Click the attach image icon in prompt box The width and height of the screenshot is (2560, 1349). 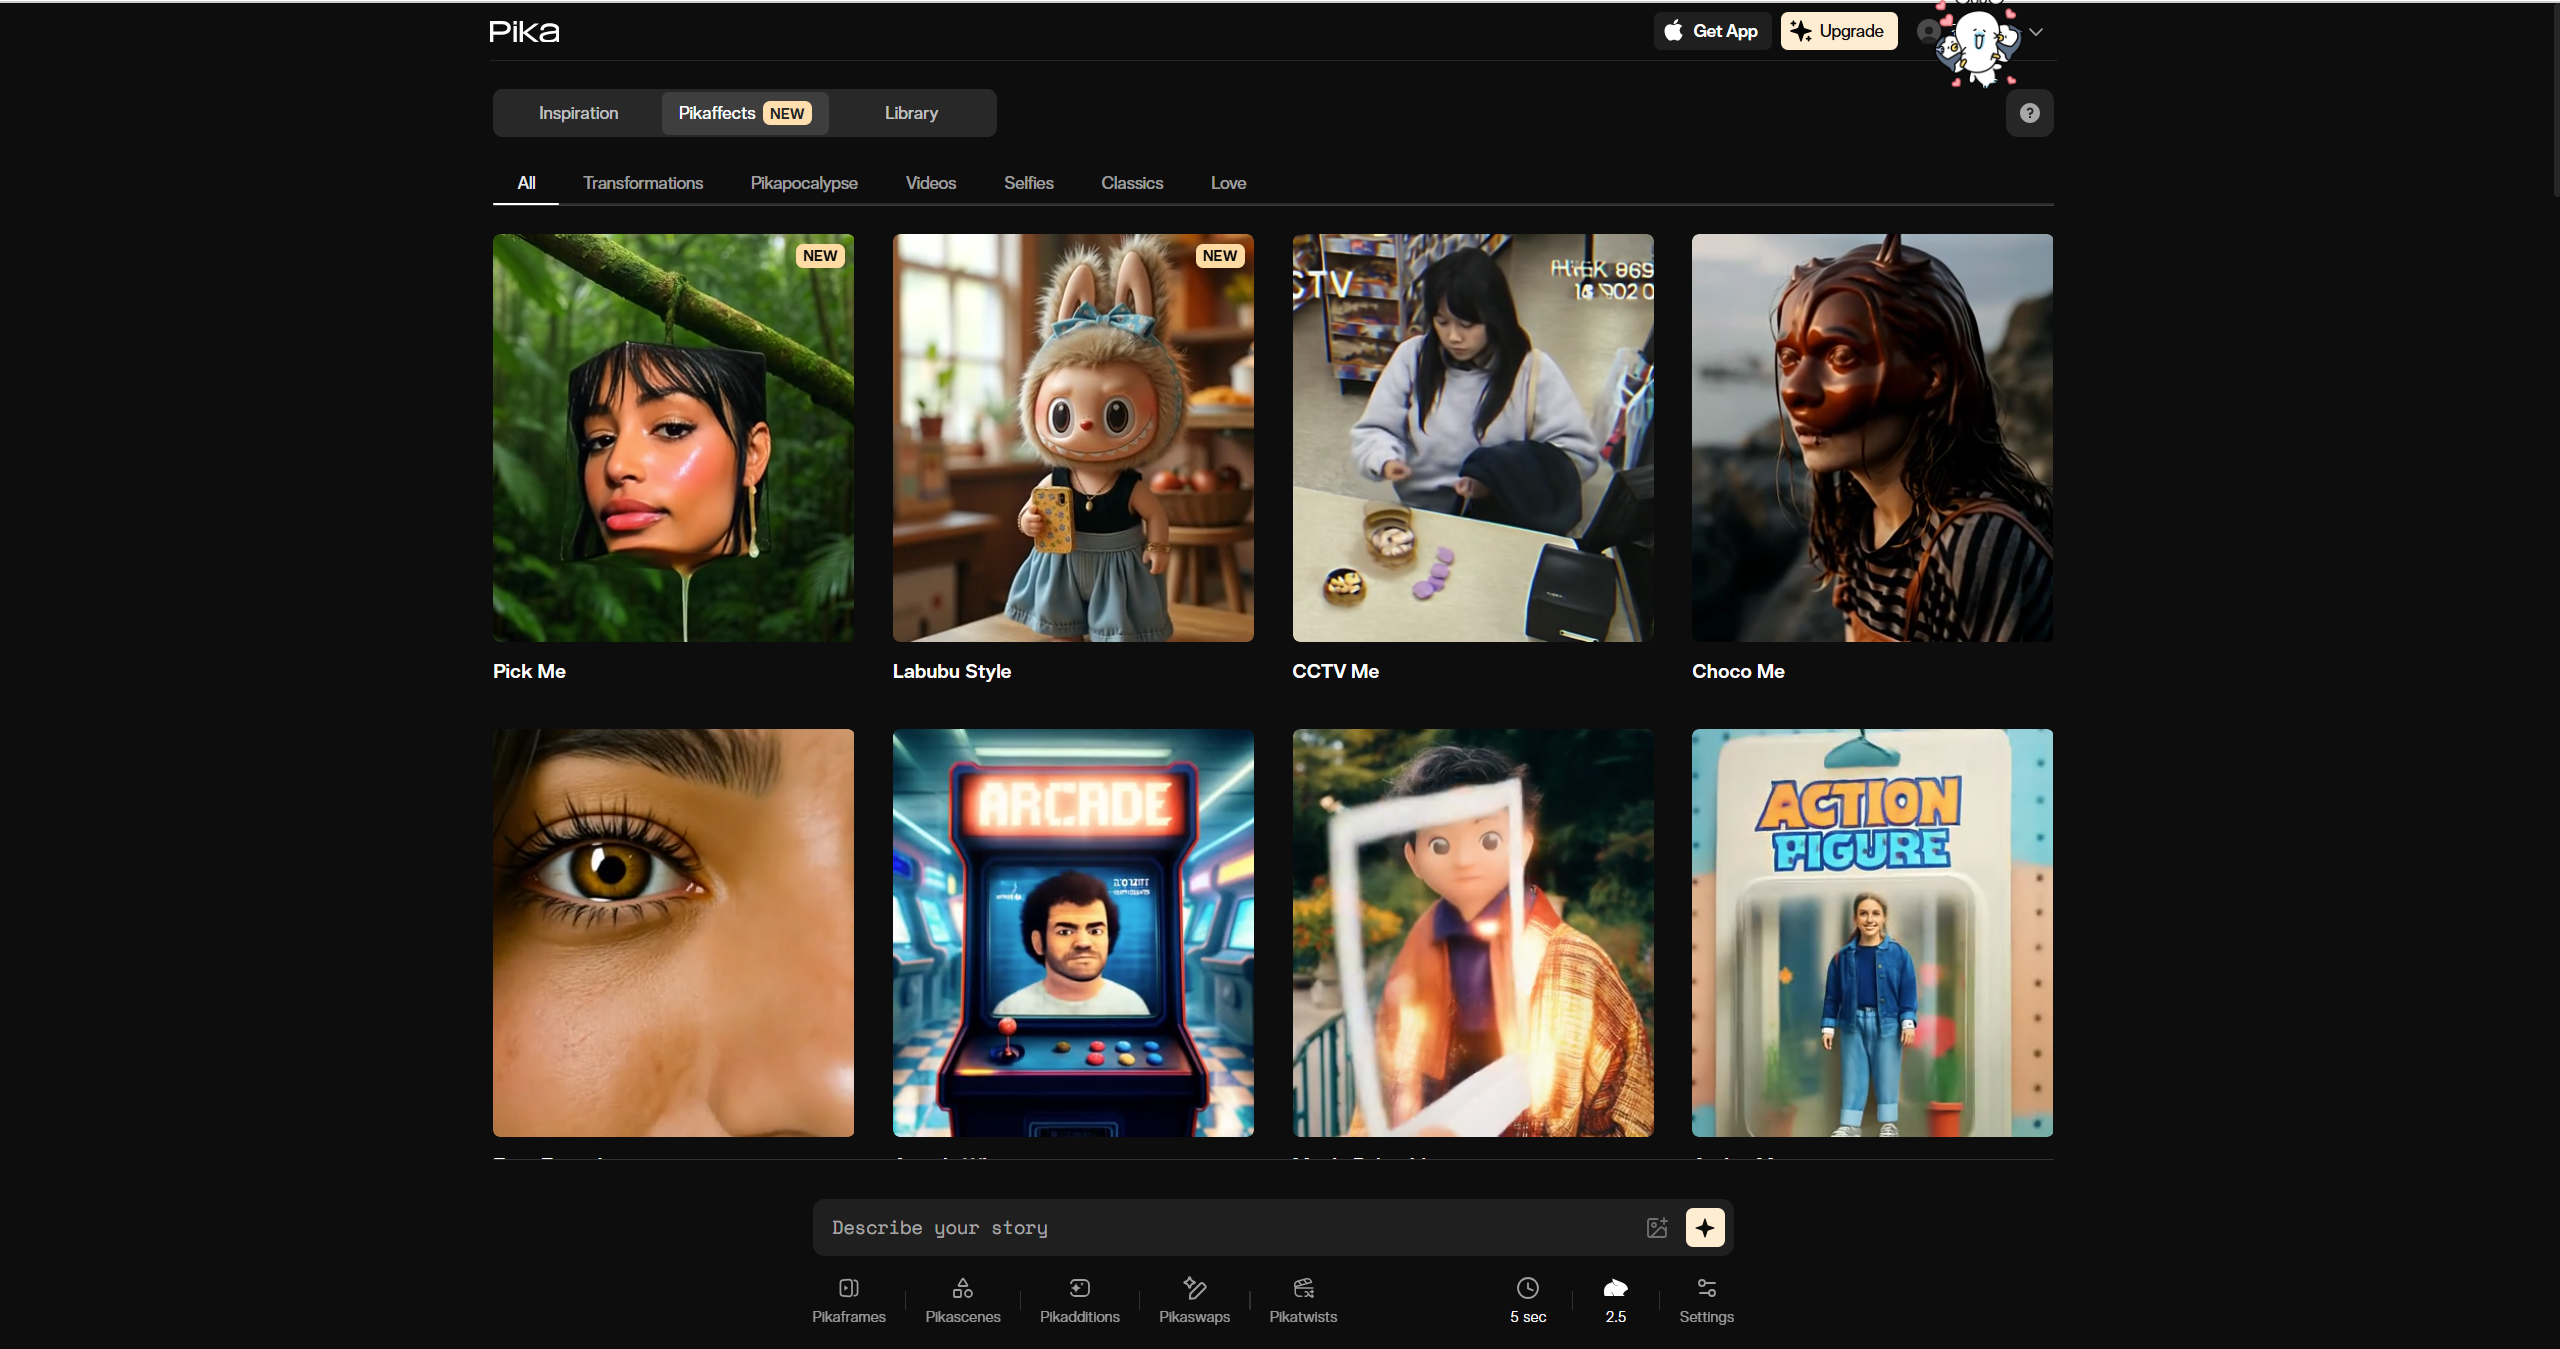coord(1656,1227)
